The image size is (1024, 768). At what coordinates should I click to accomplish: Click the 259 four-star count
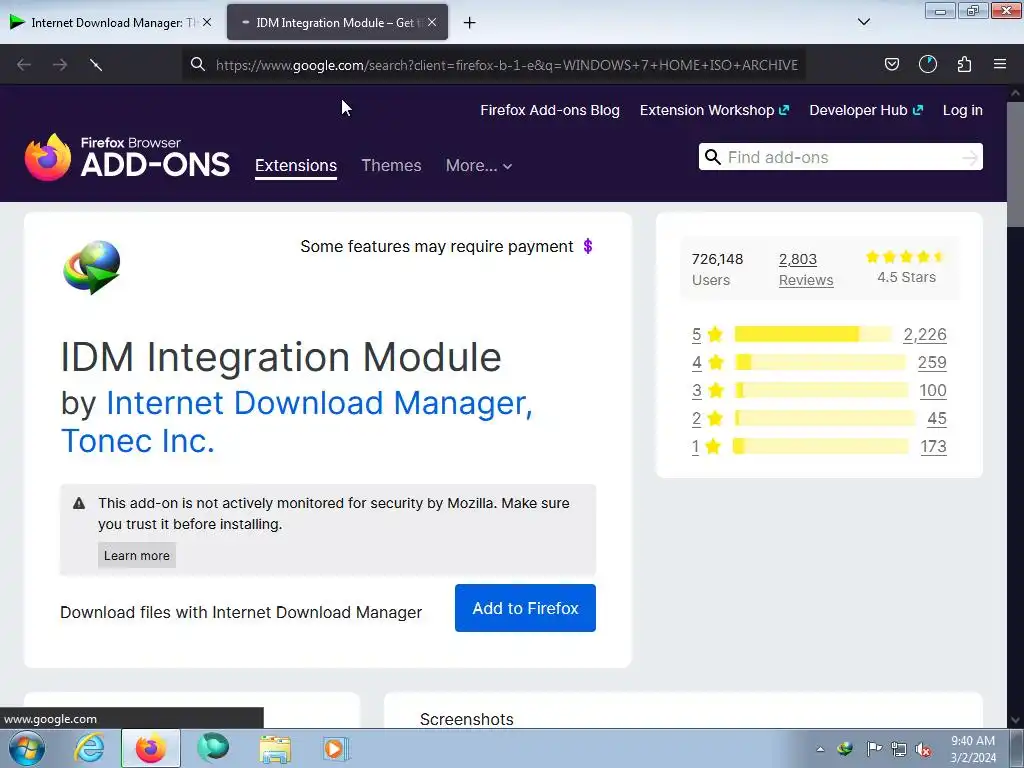click(x=932, y=362)
